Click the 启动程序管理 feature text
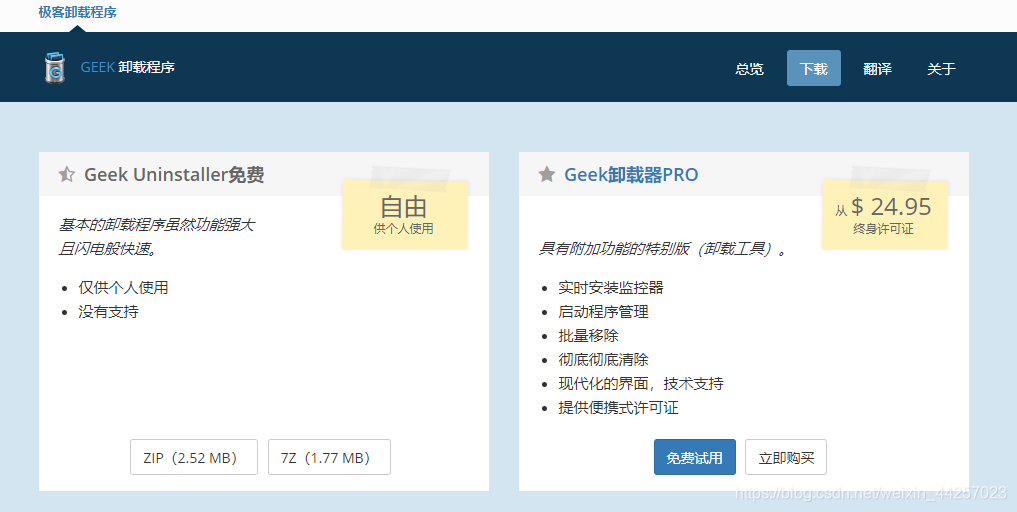This screenshot has height=512, width=1017. tap(603, 311)
